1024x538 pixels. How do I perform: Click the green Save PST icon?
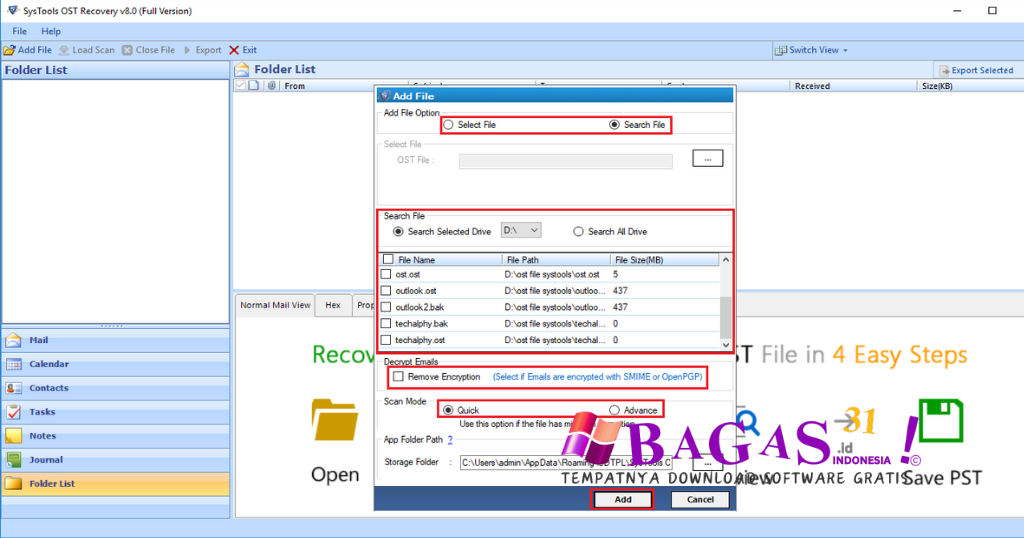[940, 420]
